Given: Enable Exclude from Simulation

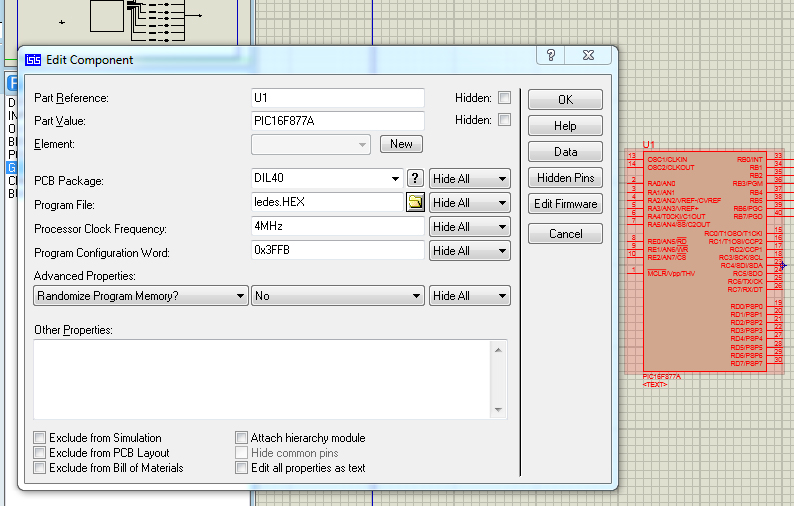Looking at the screenshot, I should point(39,437).
